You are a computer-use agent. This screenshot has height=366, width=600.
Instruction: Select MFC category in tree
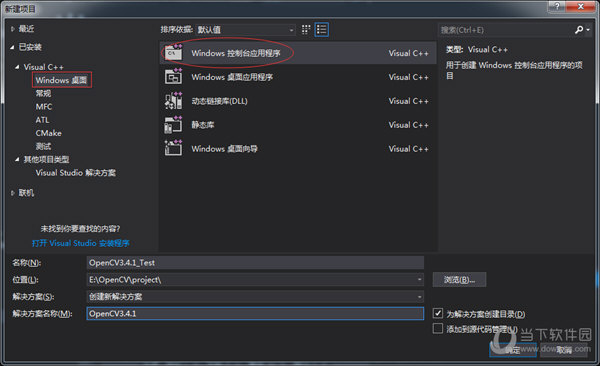click(x=44, y=107)
